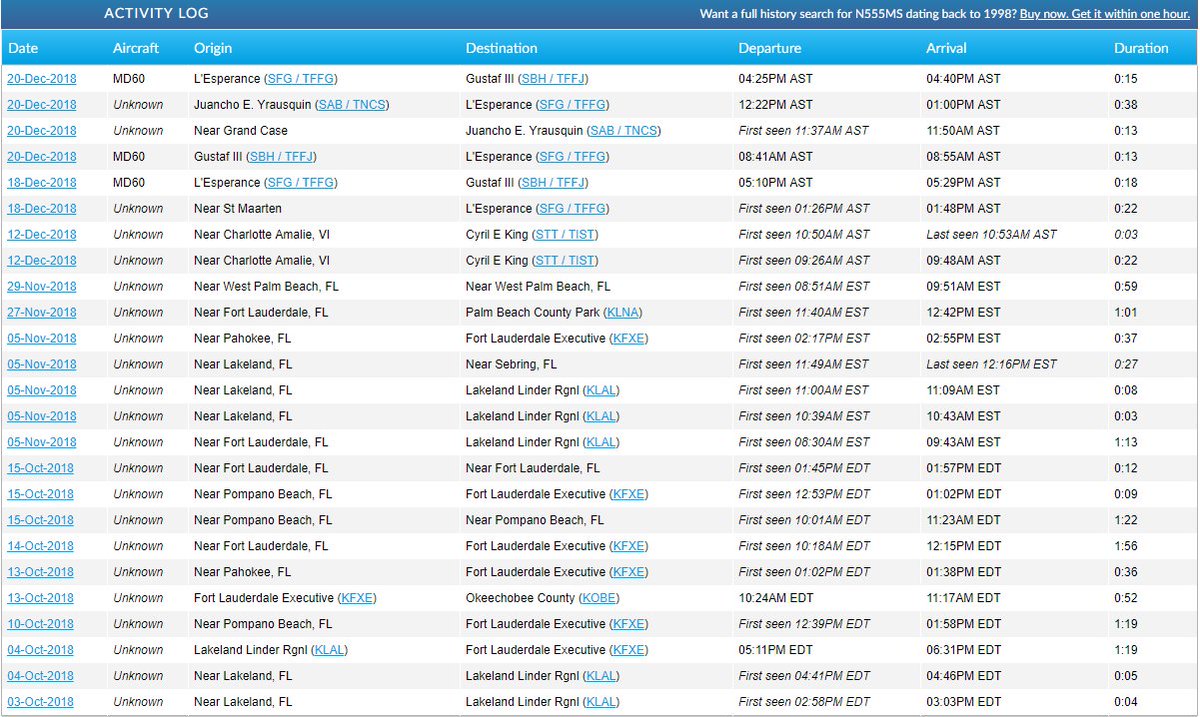Click SFG / TFFG destination link in 01:26PM row
1200x717 pixels.
point(573,209)
